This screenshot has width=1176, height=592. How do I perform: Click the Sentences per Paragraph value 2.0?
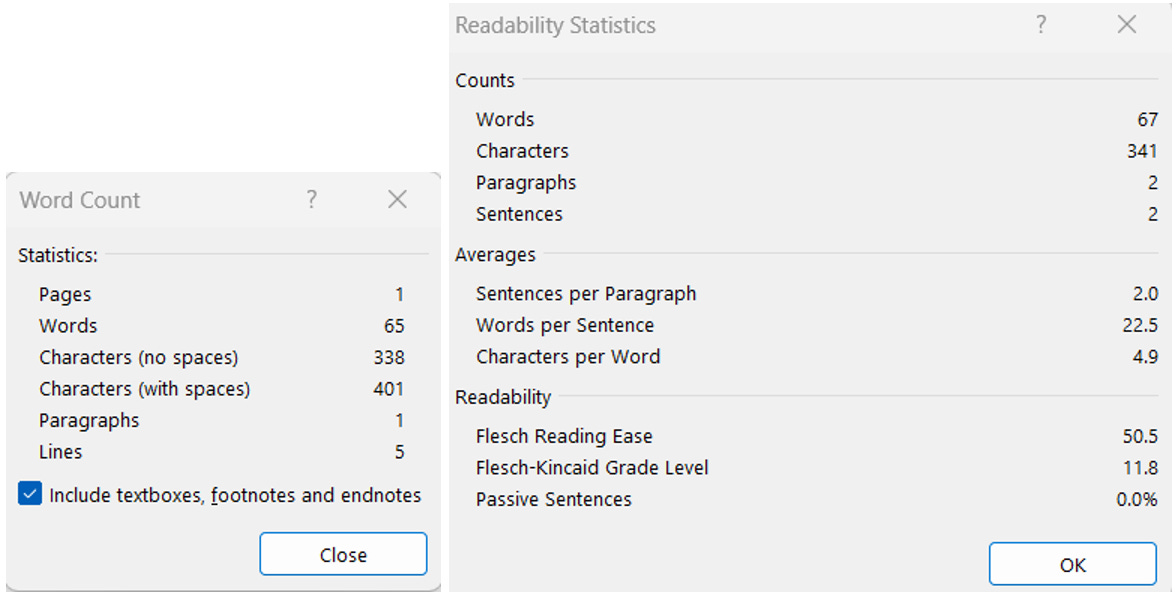1145,294
